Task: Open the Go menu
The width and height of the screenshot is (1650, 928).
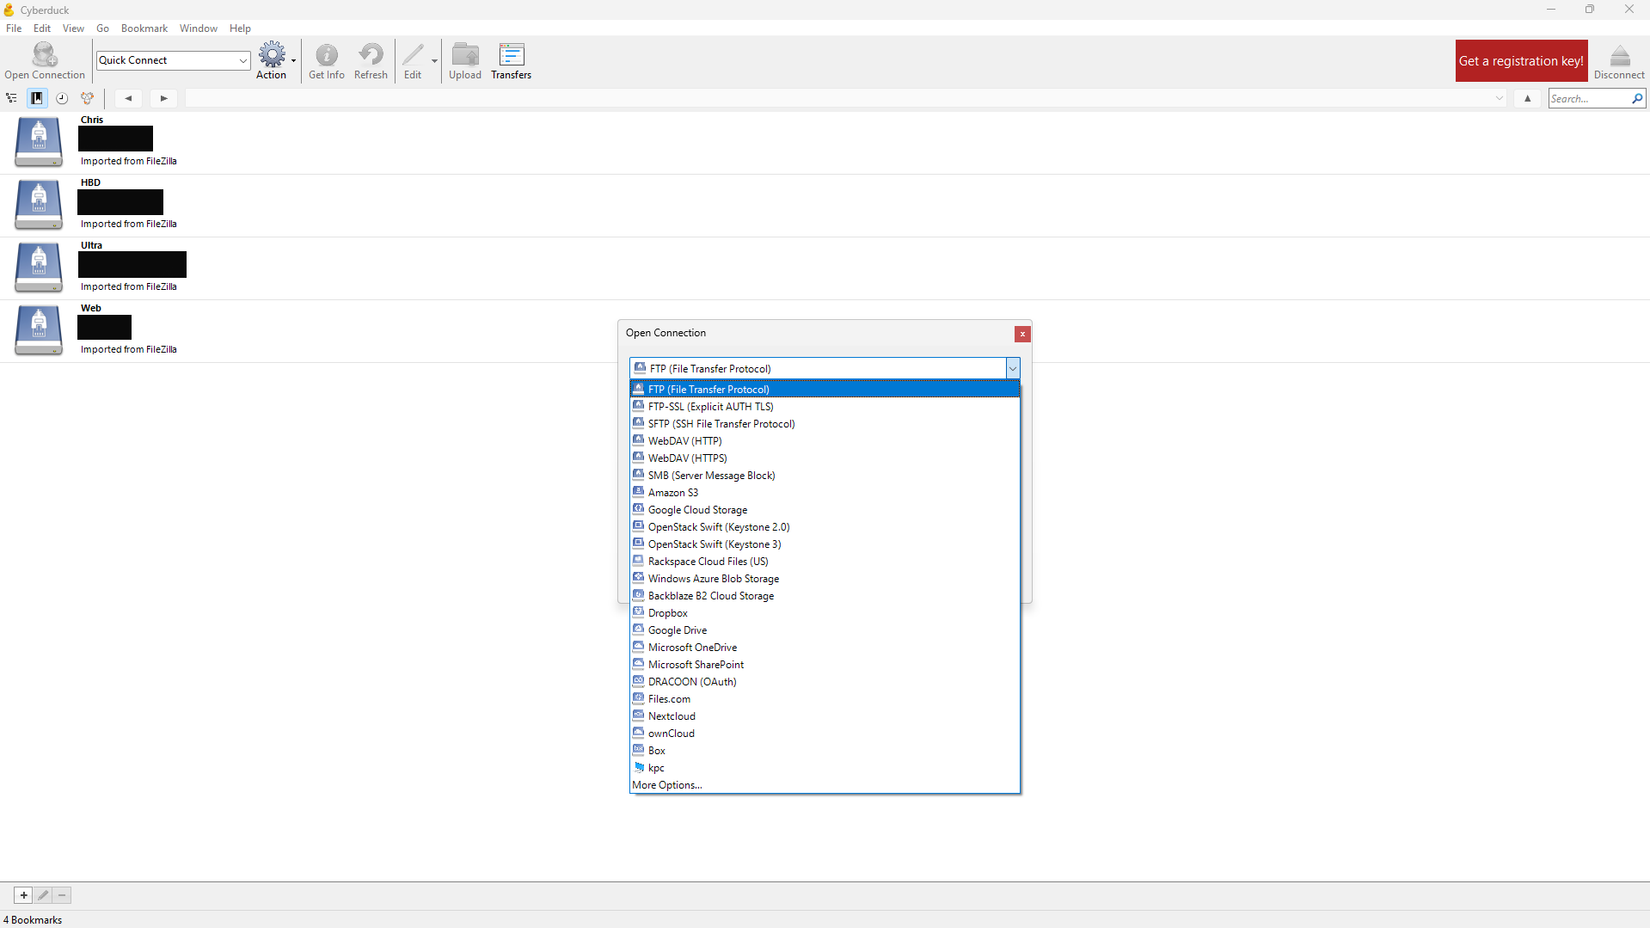Action: 102,28
